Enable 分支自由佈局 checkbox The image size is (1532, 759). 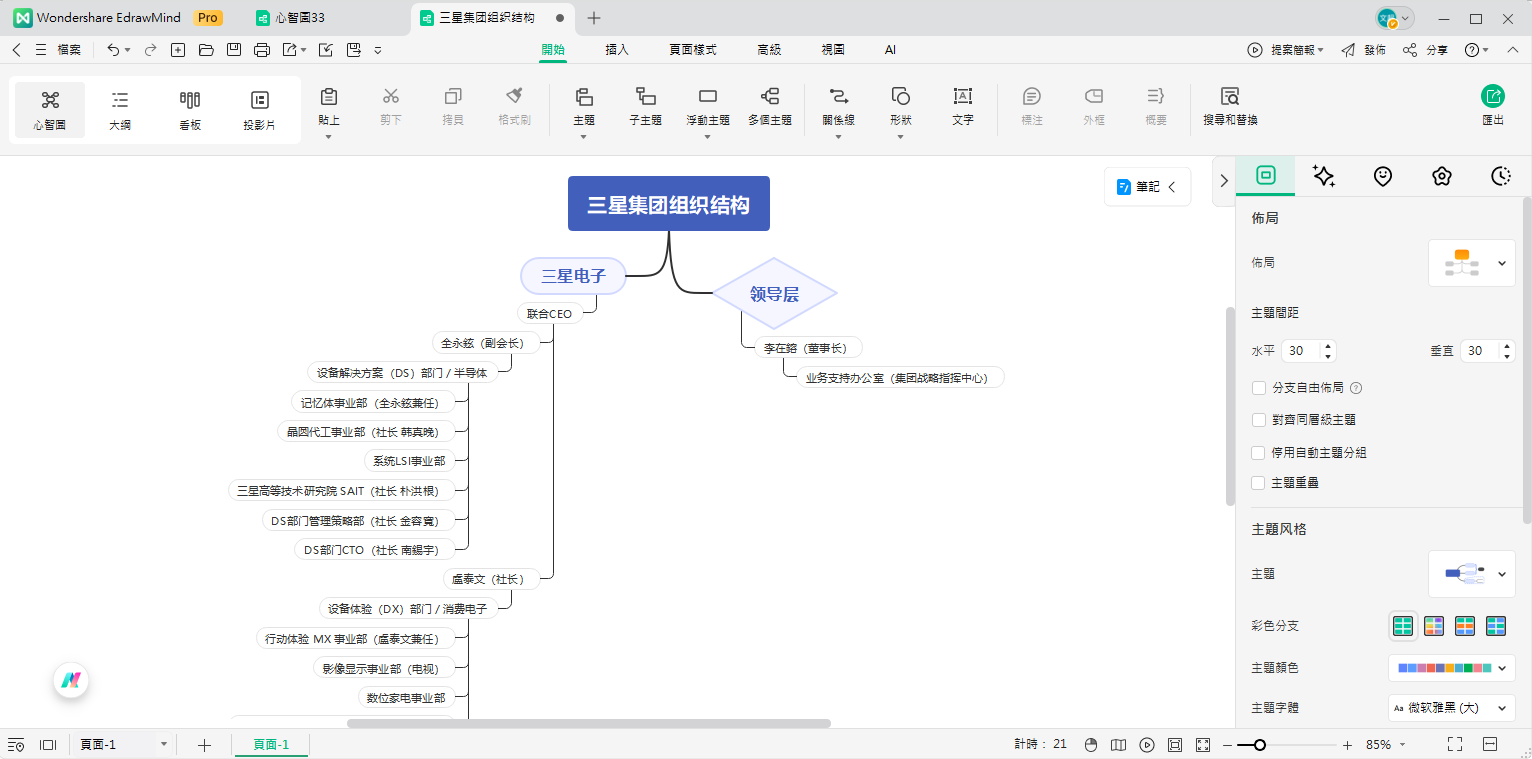(1259, 388)
